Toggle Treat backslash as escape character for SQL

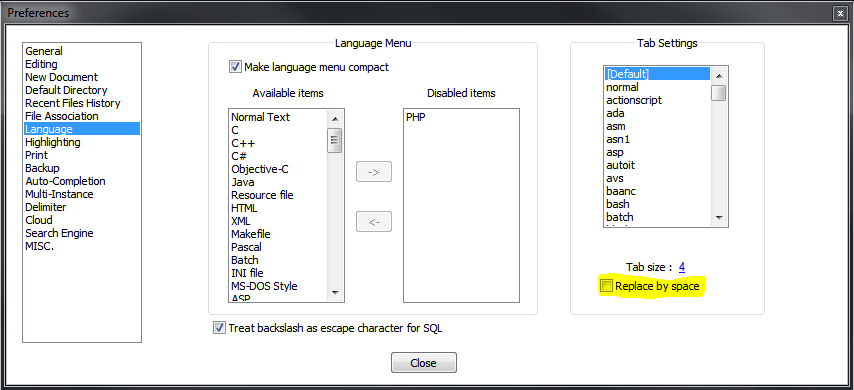tap(219, 328)
